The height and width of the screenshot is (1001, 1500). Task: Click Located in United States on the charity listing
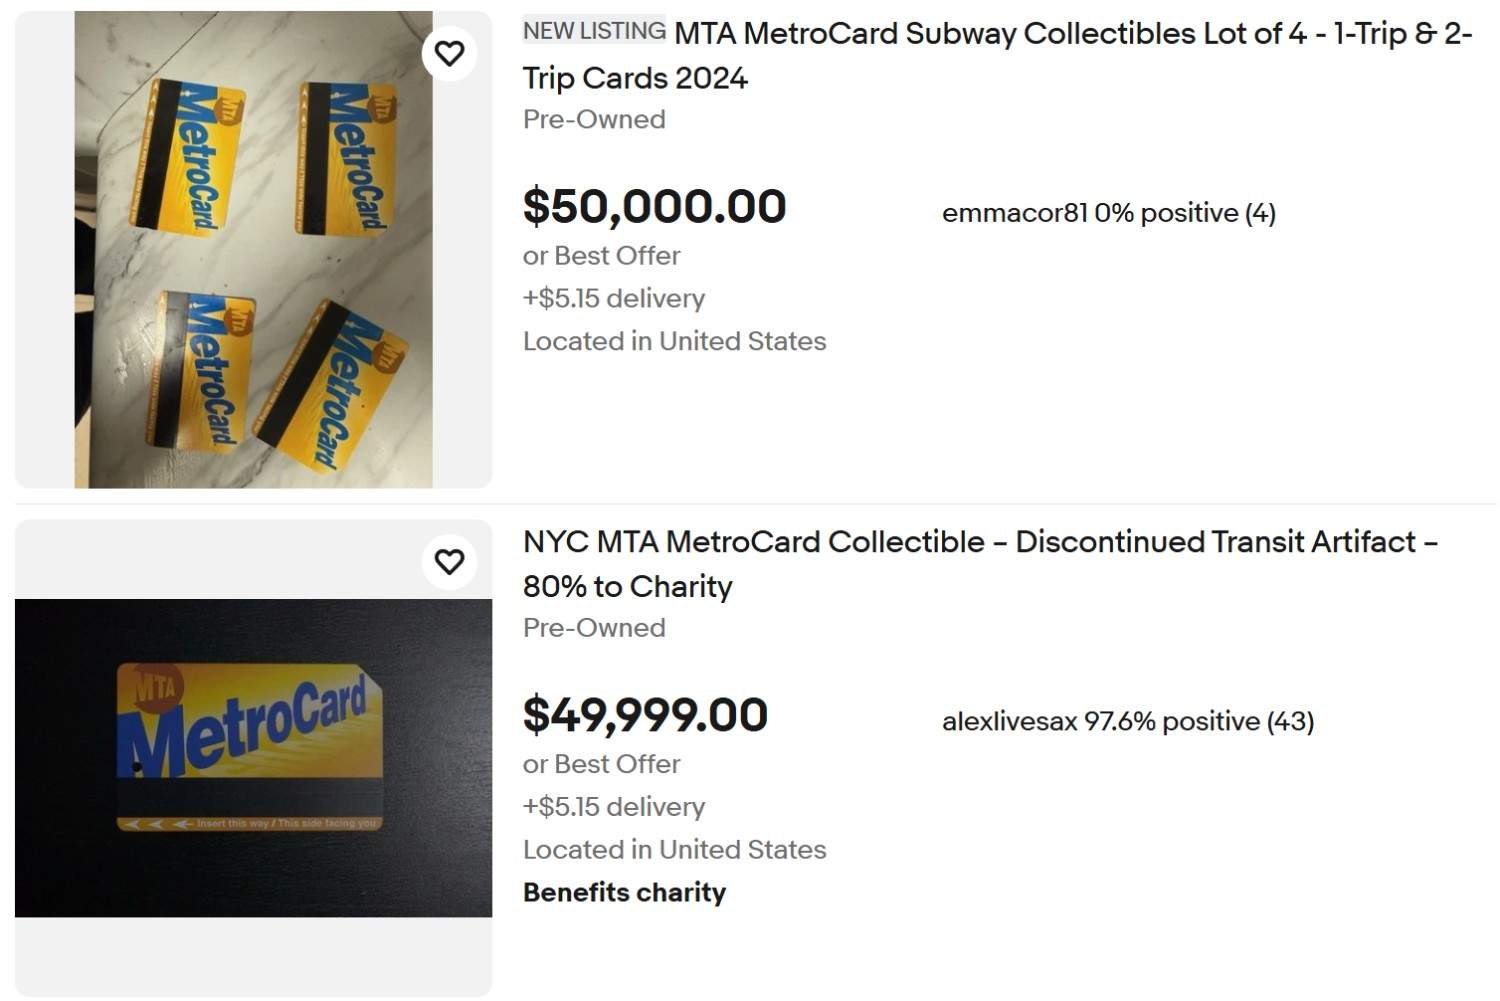point(674,849)
